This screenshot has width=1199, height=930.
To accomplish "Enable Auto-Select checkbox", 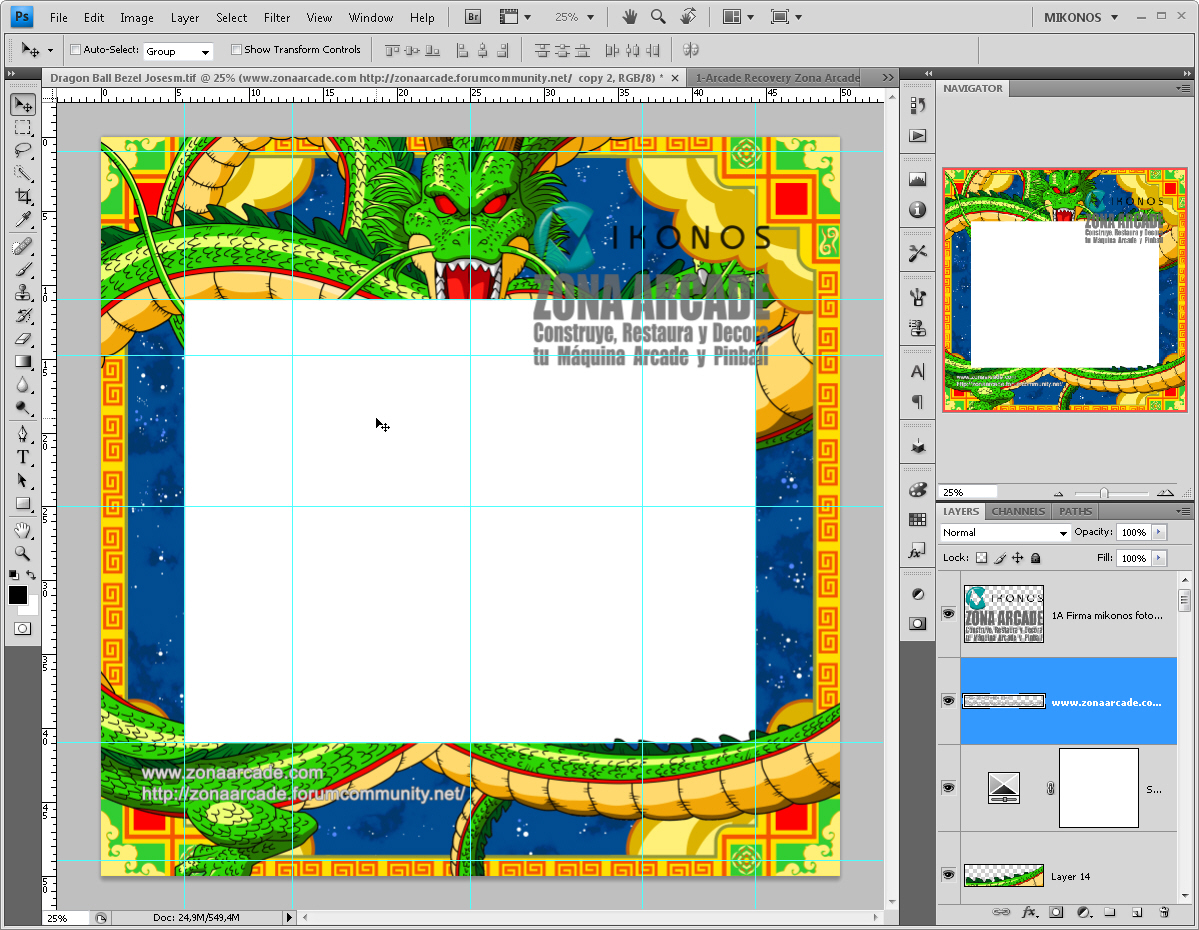I will pos(76,50).
